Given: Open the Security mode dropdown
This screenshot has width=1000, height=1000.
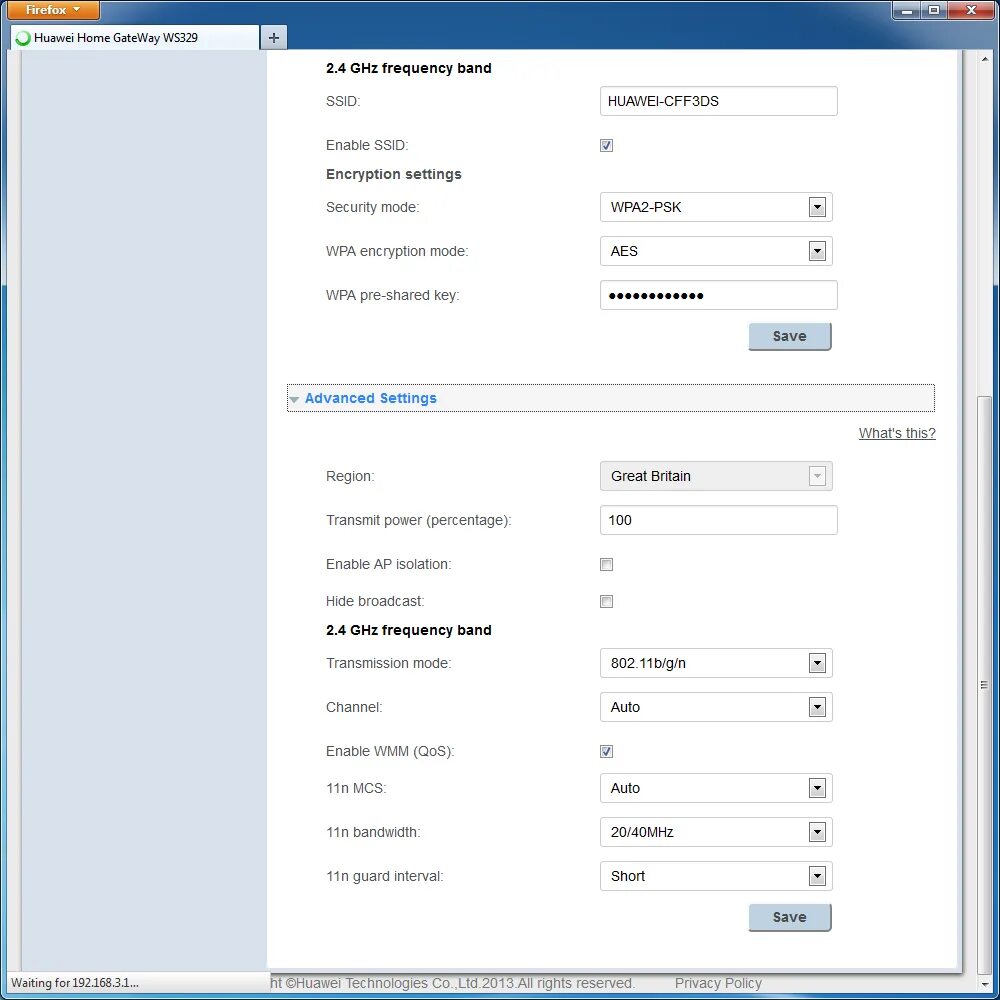Looking at the screenshot, I should tap(716, 207).
